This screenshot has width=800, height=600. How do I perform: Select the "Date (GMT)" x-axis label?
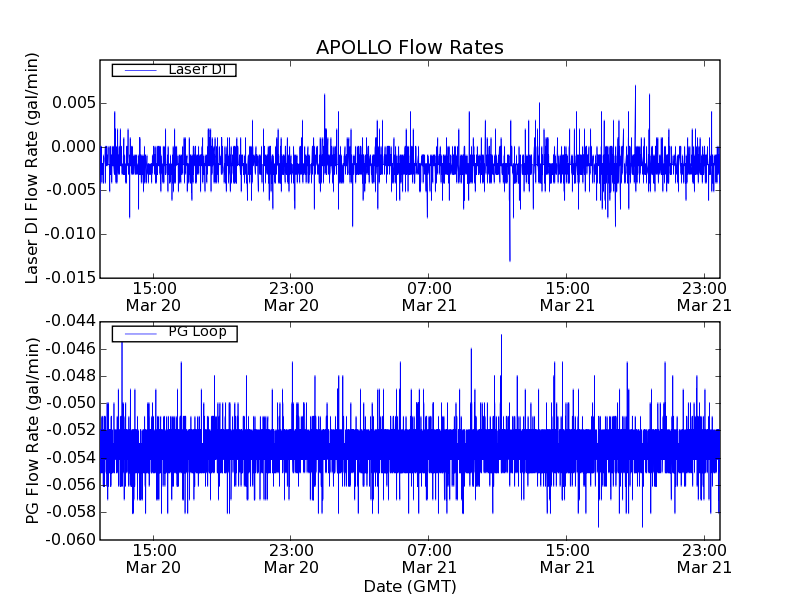coord(409,586)
